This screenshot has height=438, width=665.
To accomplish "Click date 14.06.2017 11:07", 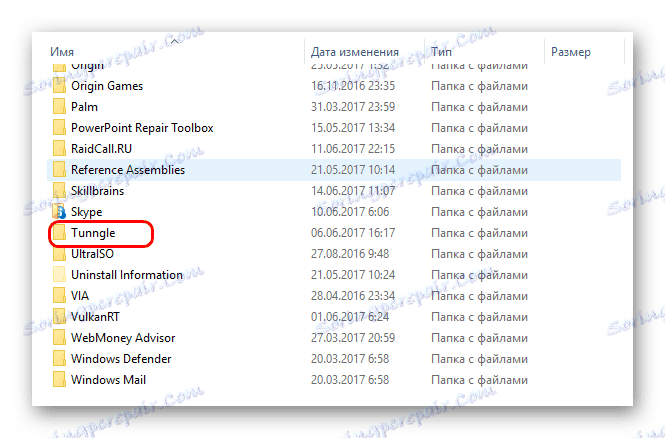I will [x=353, y=191].
